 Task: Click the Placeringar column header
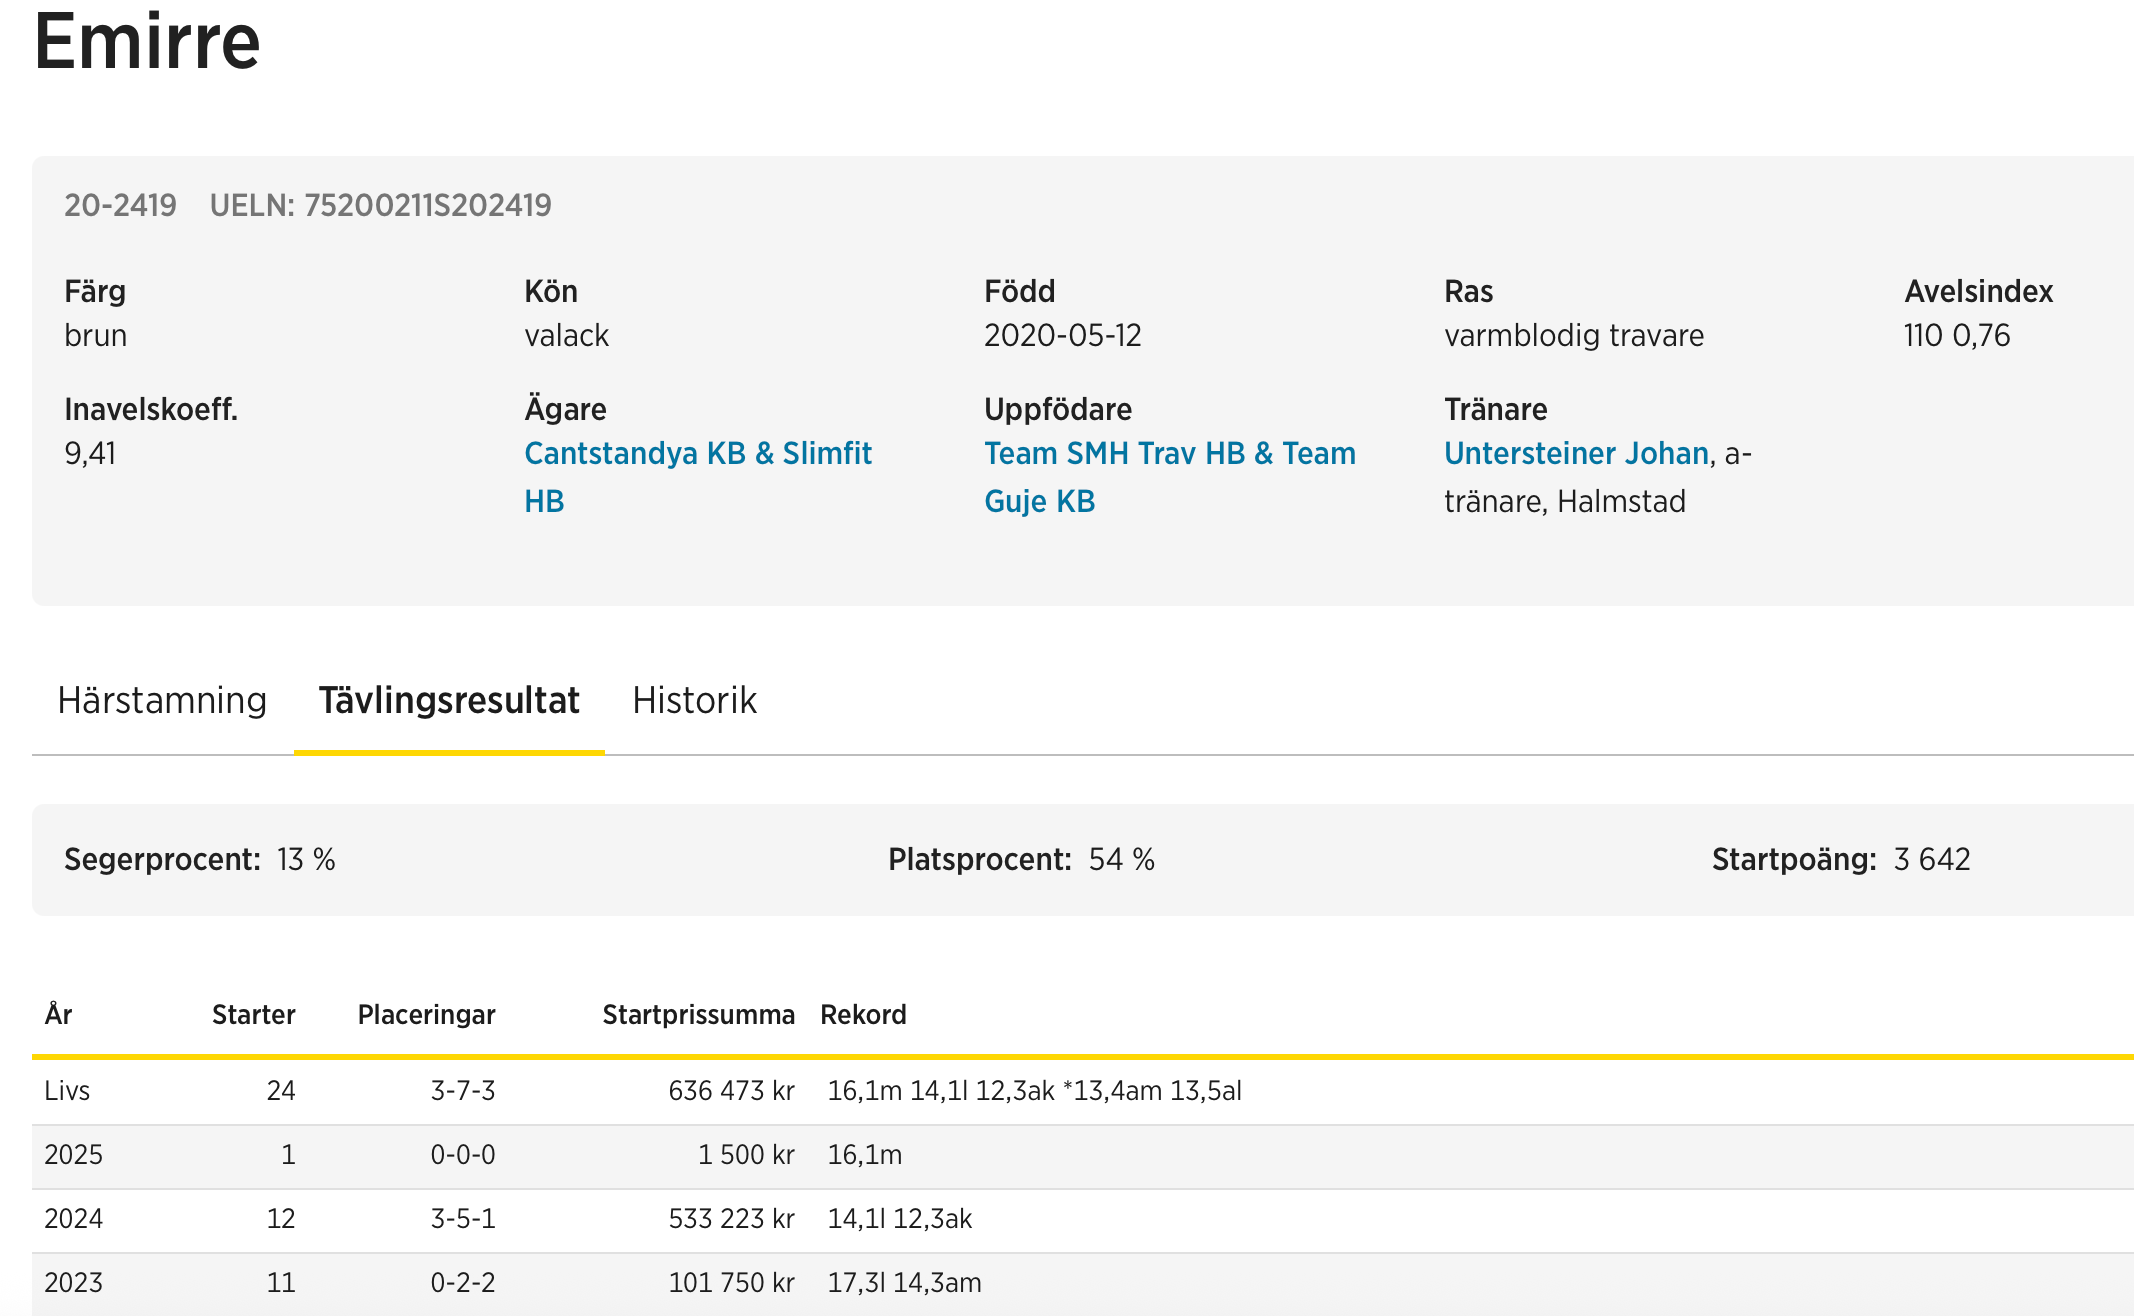point(426,1015)
